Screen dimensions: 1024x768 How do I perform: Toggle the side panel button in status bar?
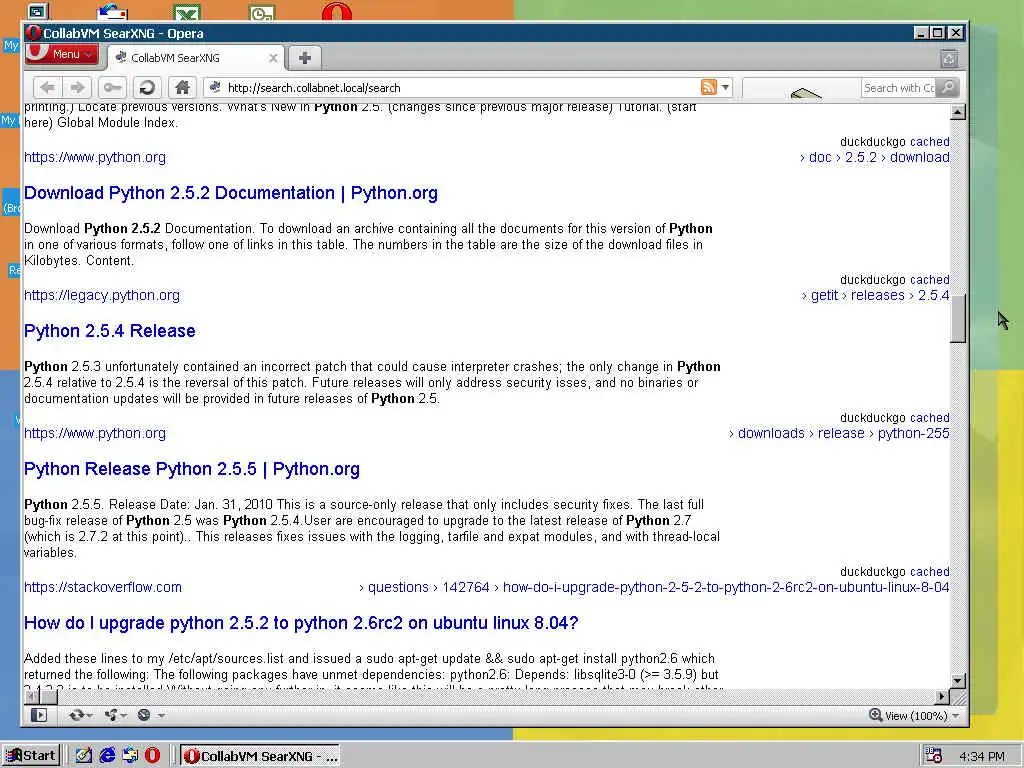pos(39,715)
